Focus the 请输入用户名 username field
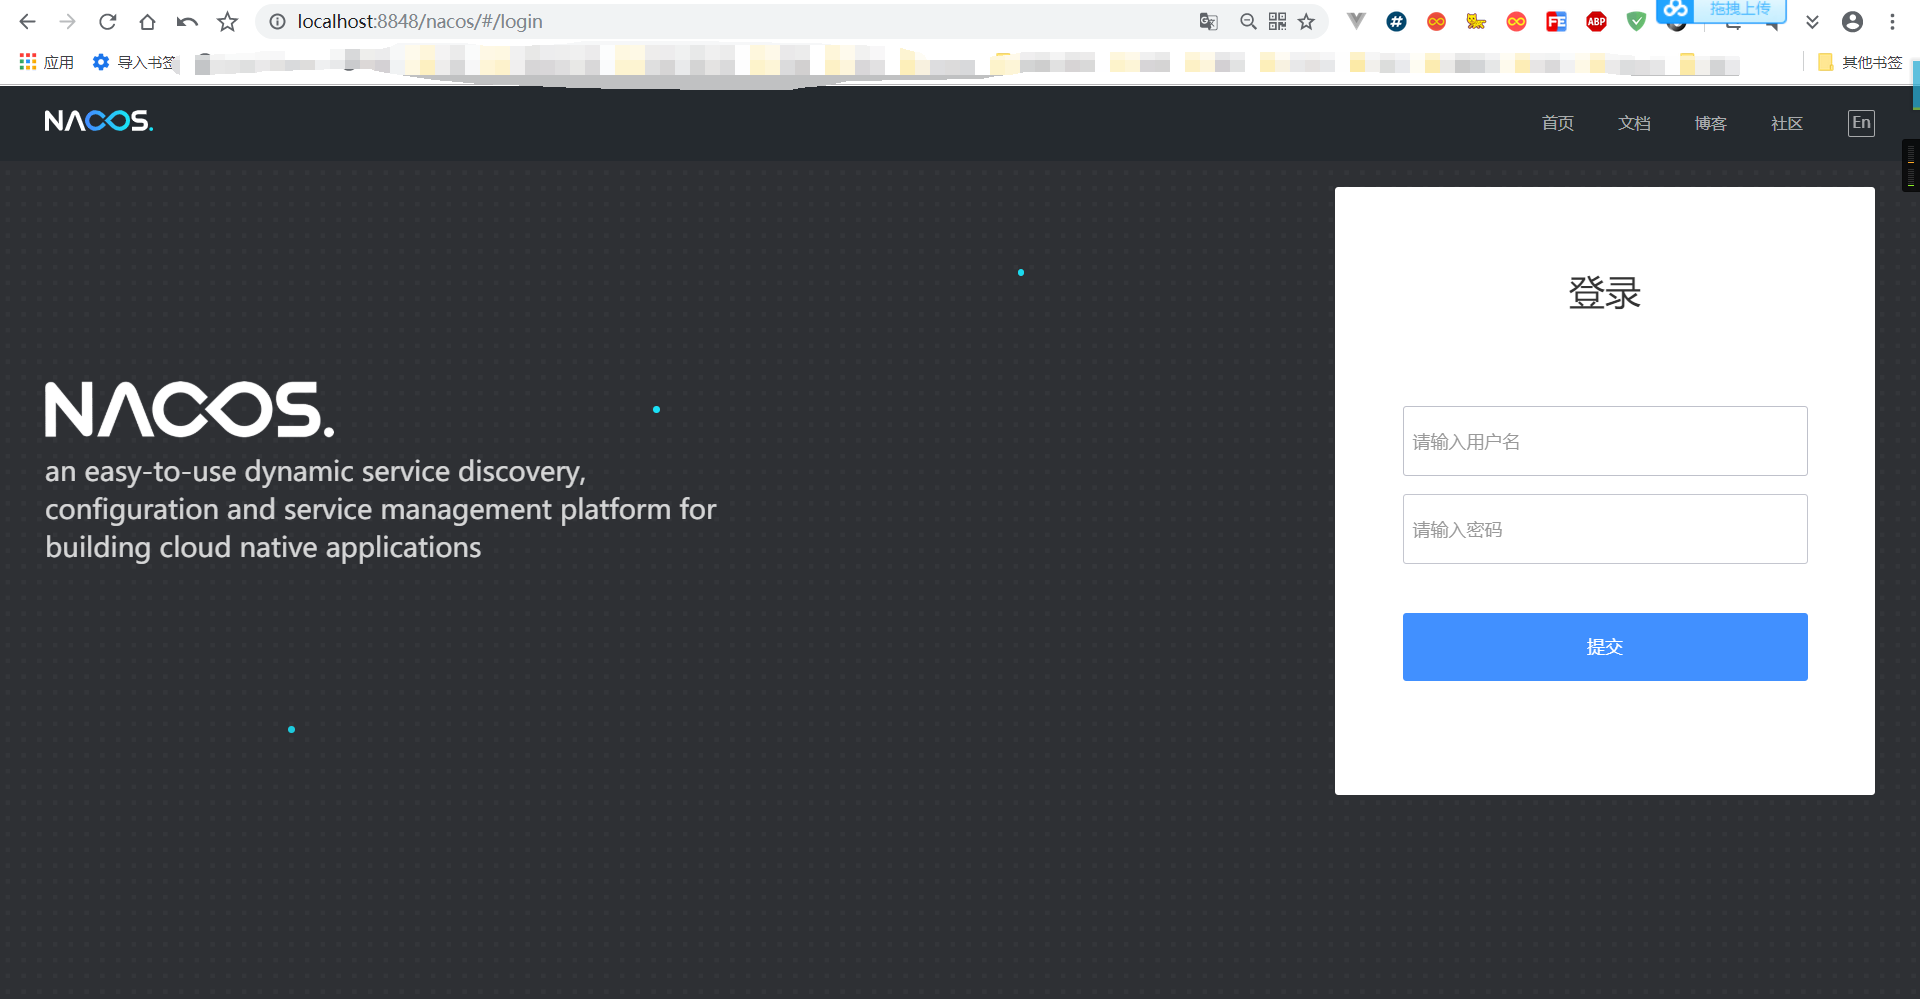1920x999 pixels. pyautogui.click(x=1605, y=441)
